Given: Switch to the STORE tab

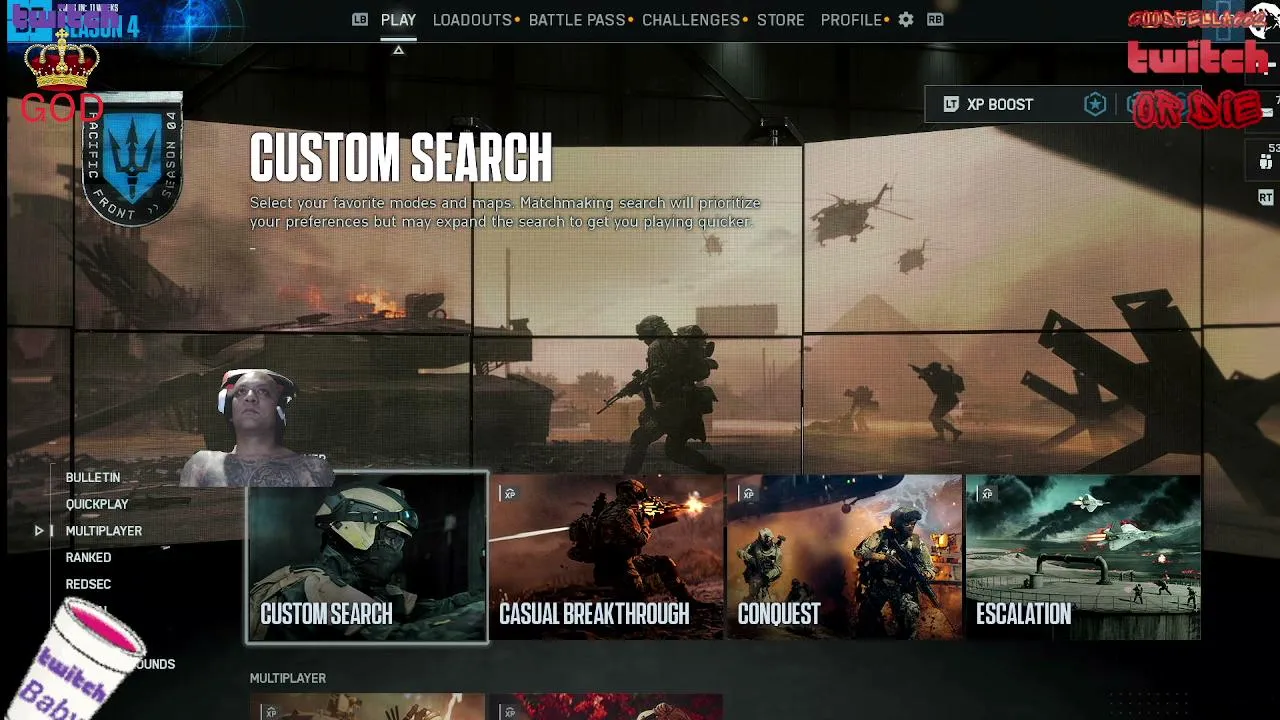Looking at the screenshot, I should click(x=781, y=20).
